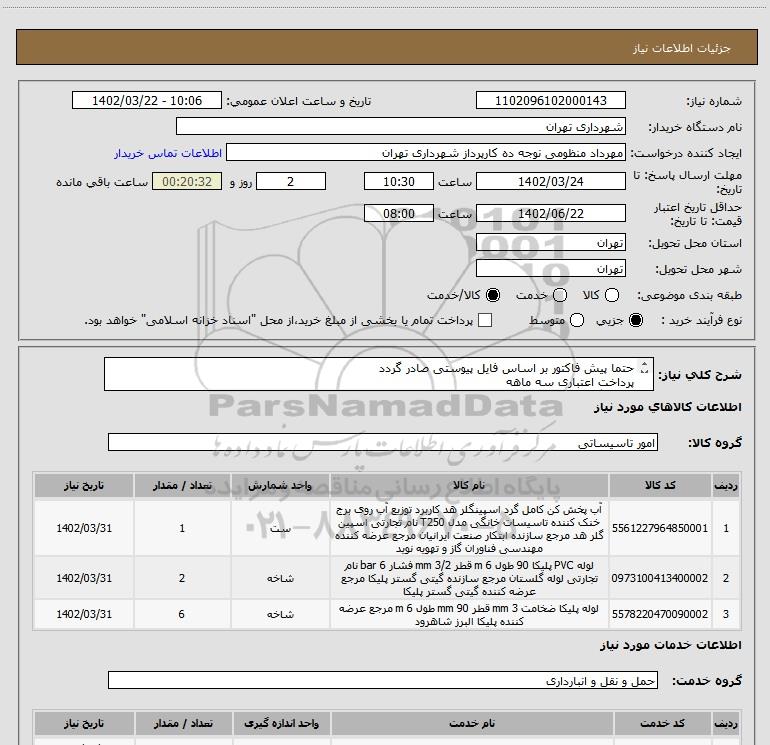Viewport: 770px width, 745px height.
Task: Click the اطلاعات کالاهای مورد نیاز section heading
Action: [x=667, y=407]
